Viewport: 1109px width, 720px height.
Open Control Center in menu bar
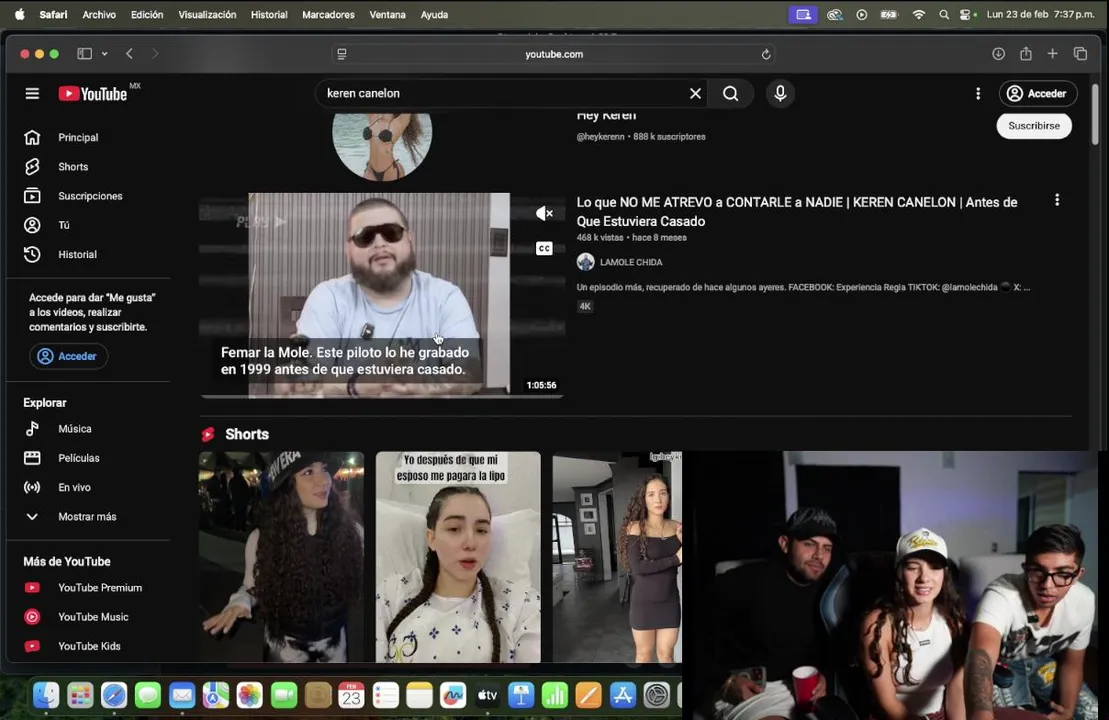pyautogui.click(x=967, y=14)
